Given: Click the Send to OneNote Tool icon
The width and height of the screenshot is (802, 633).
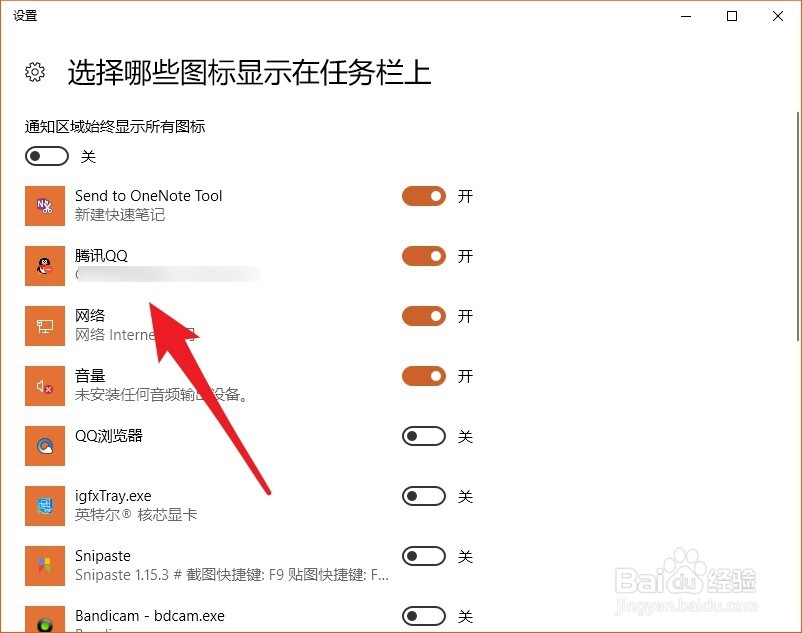Looking at the screenshot, I should [45, 206].
